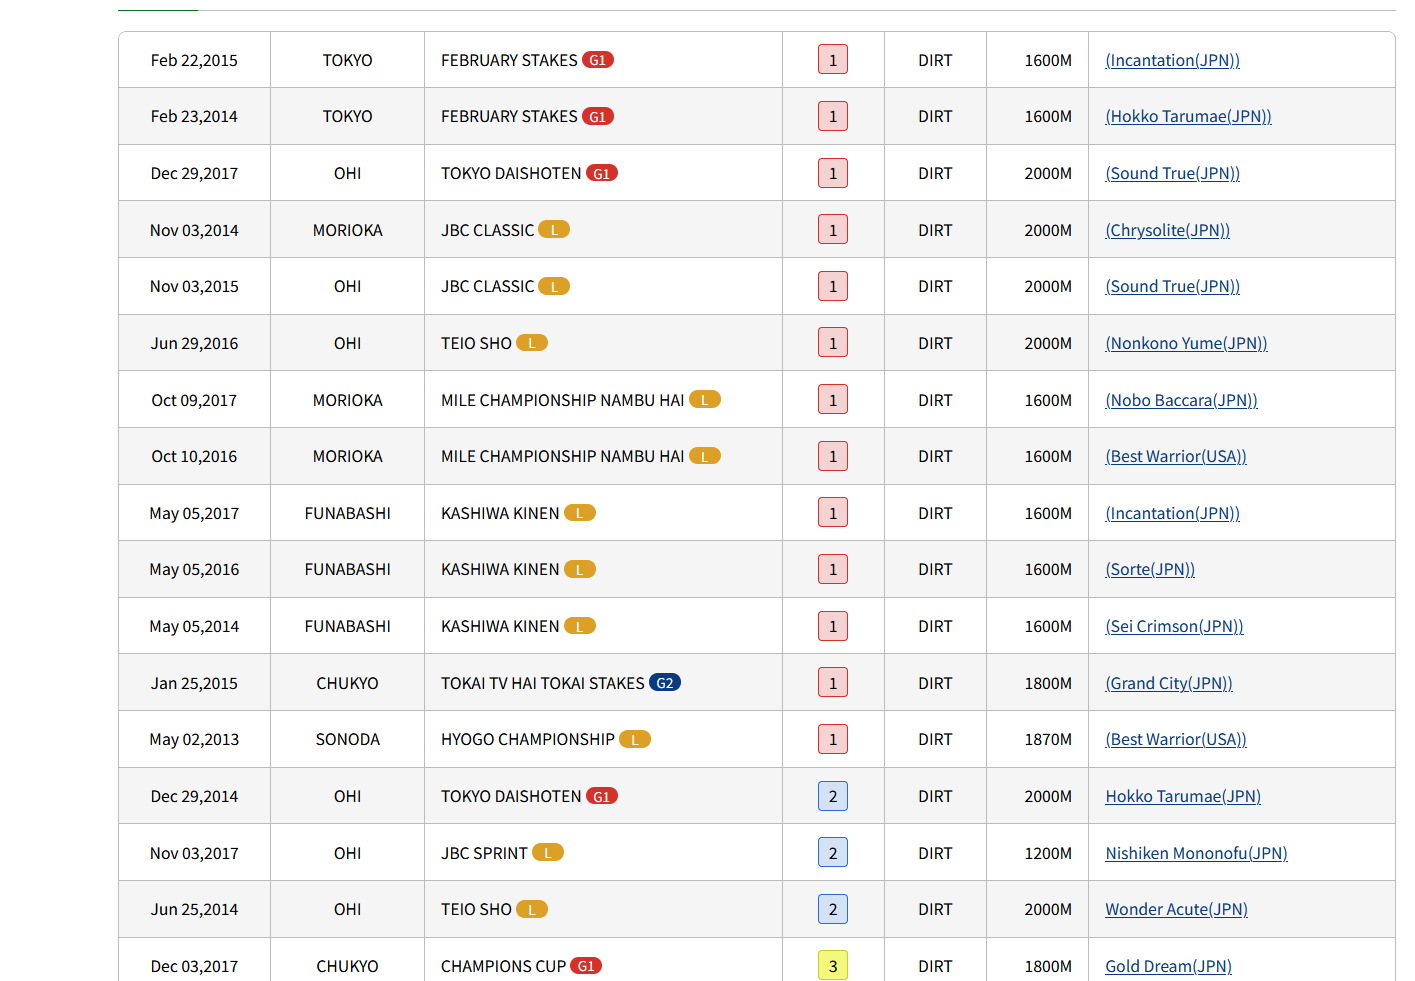Select CHUKYO in Jan 25,2015 row
The height and width of the screenshot is (981, 1415).
click(x=348, y=683)
